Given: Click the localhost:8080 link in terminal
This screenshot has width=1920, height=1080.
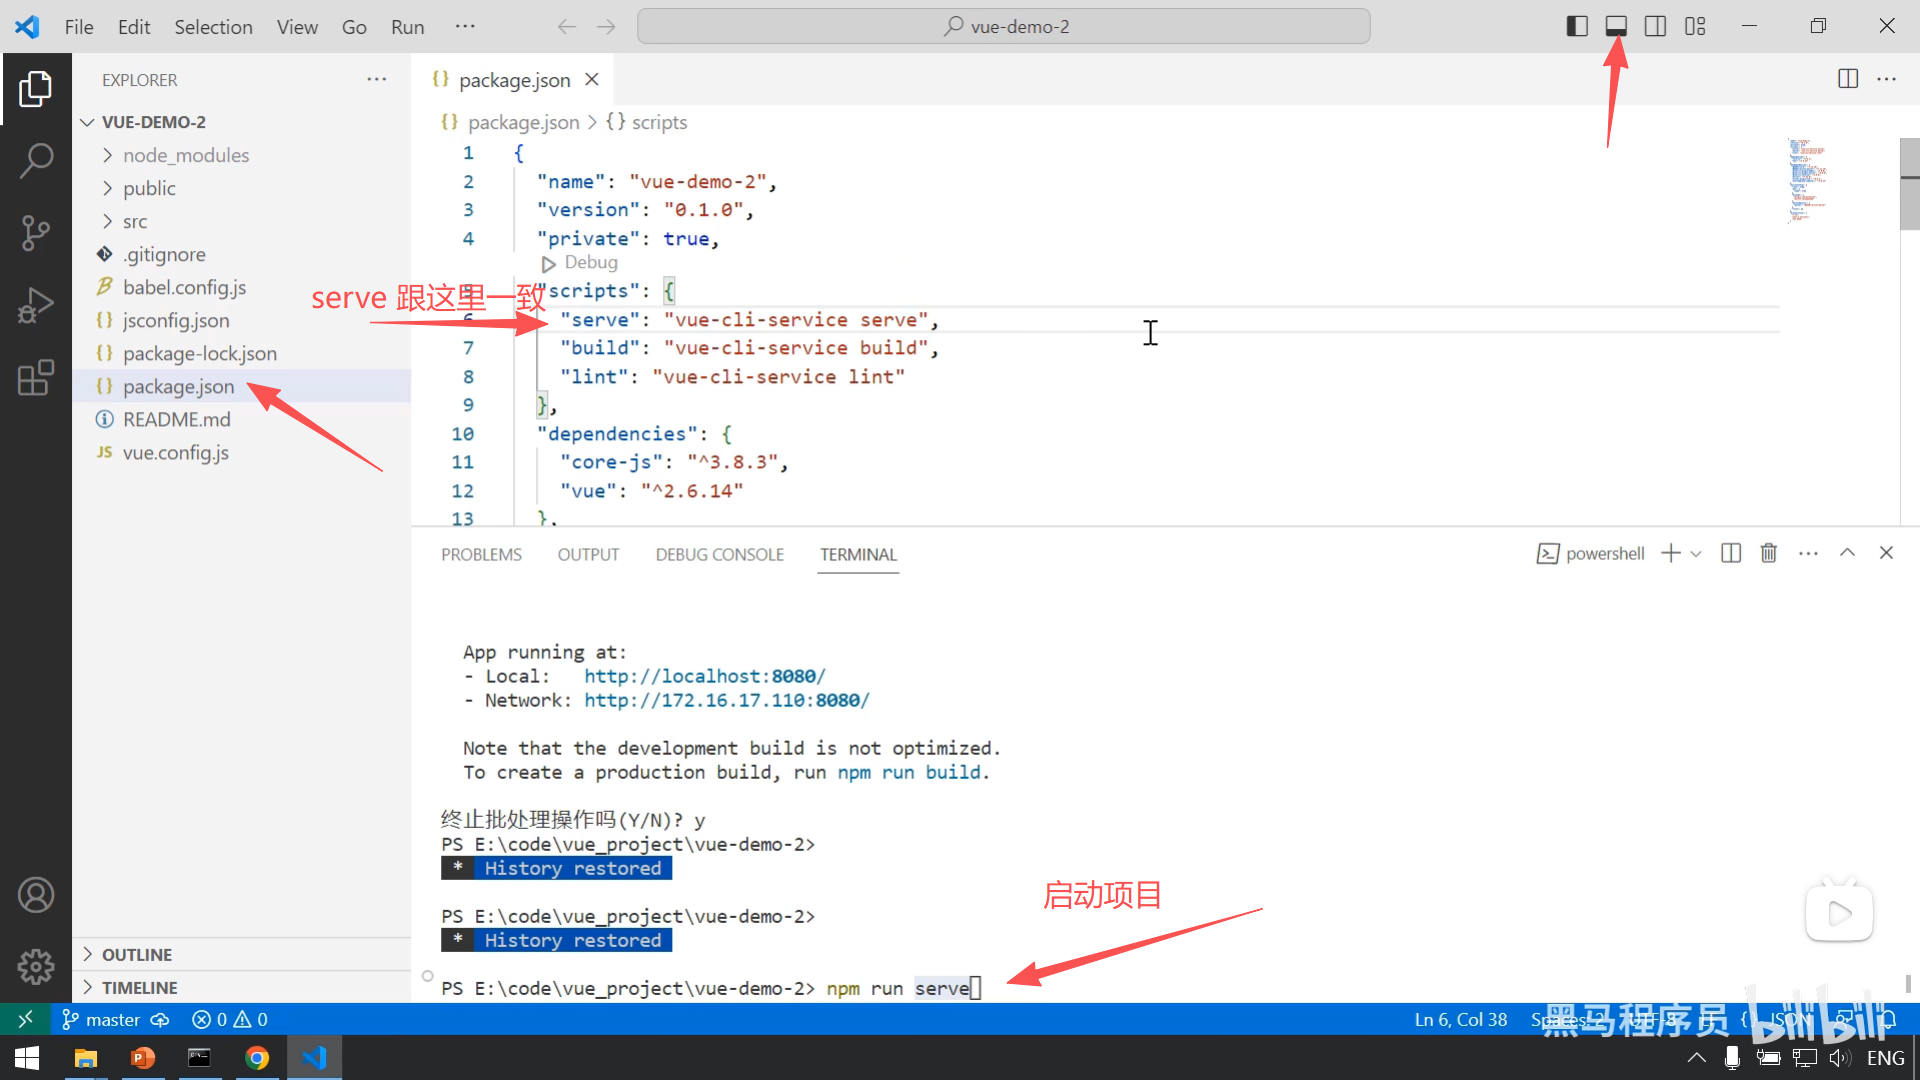Looking at the screenshot, I should tap(704, 676).
